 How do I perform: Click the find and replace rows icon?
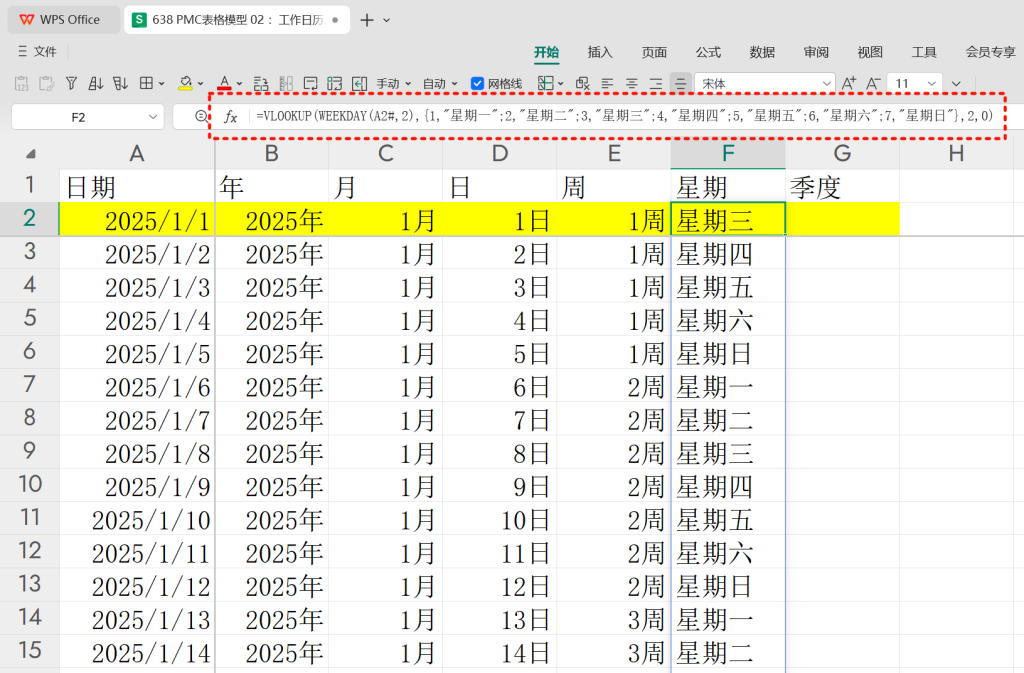tap(261, 84)
